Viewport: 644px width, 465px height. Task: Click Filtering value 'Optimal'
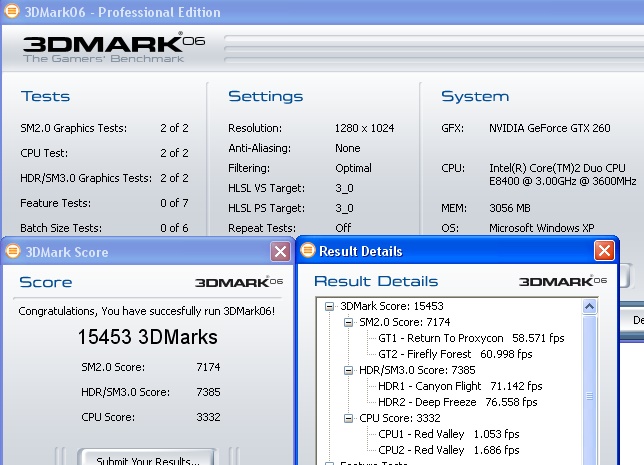353,168
